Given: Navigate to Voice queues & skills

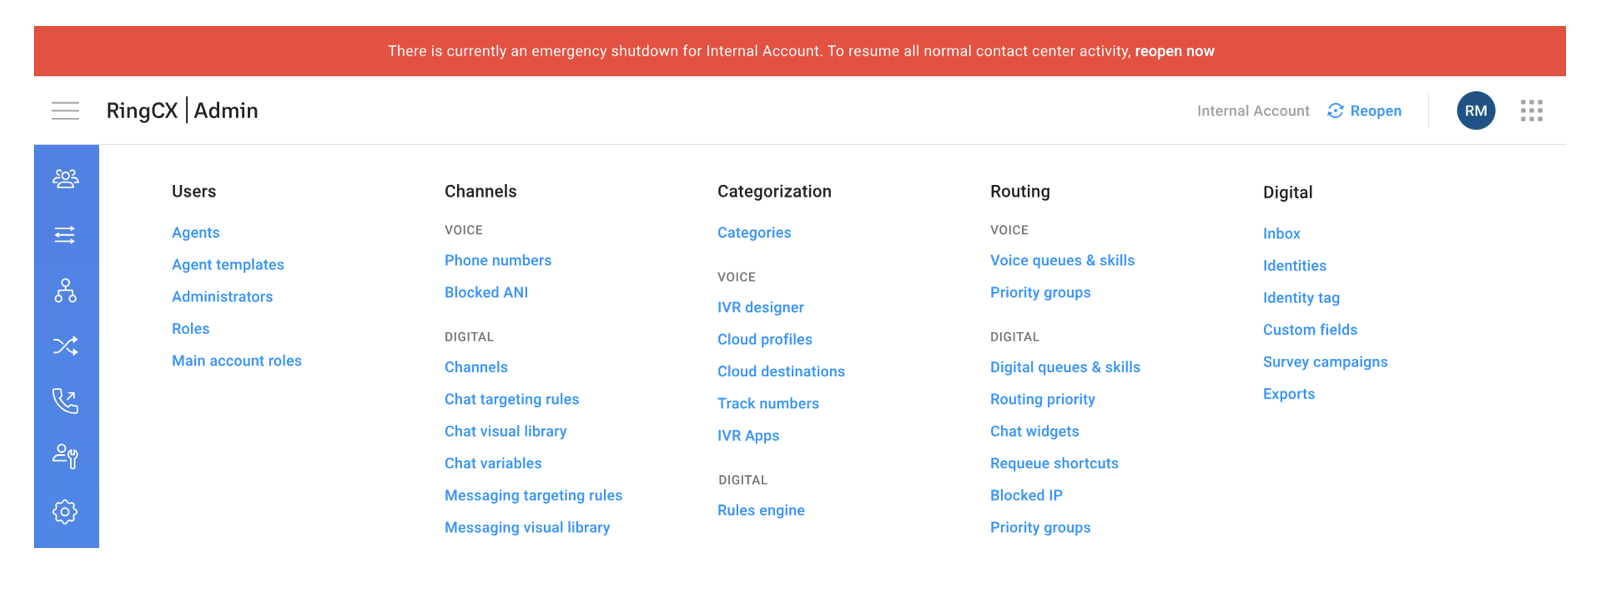Looking at the screenshot, I should 1062,261.
